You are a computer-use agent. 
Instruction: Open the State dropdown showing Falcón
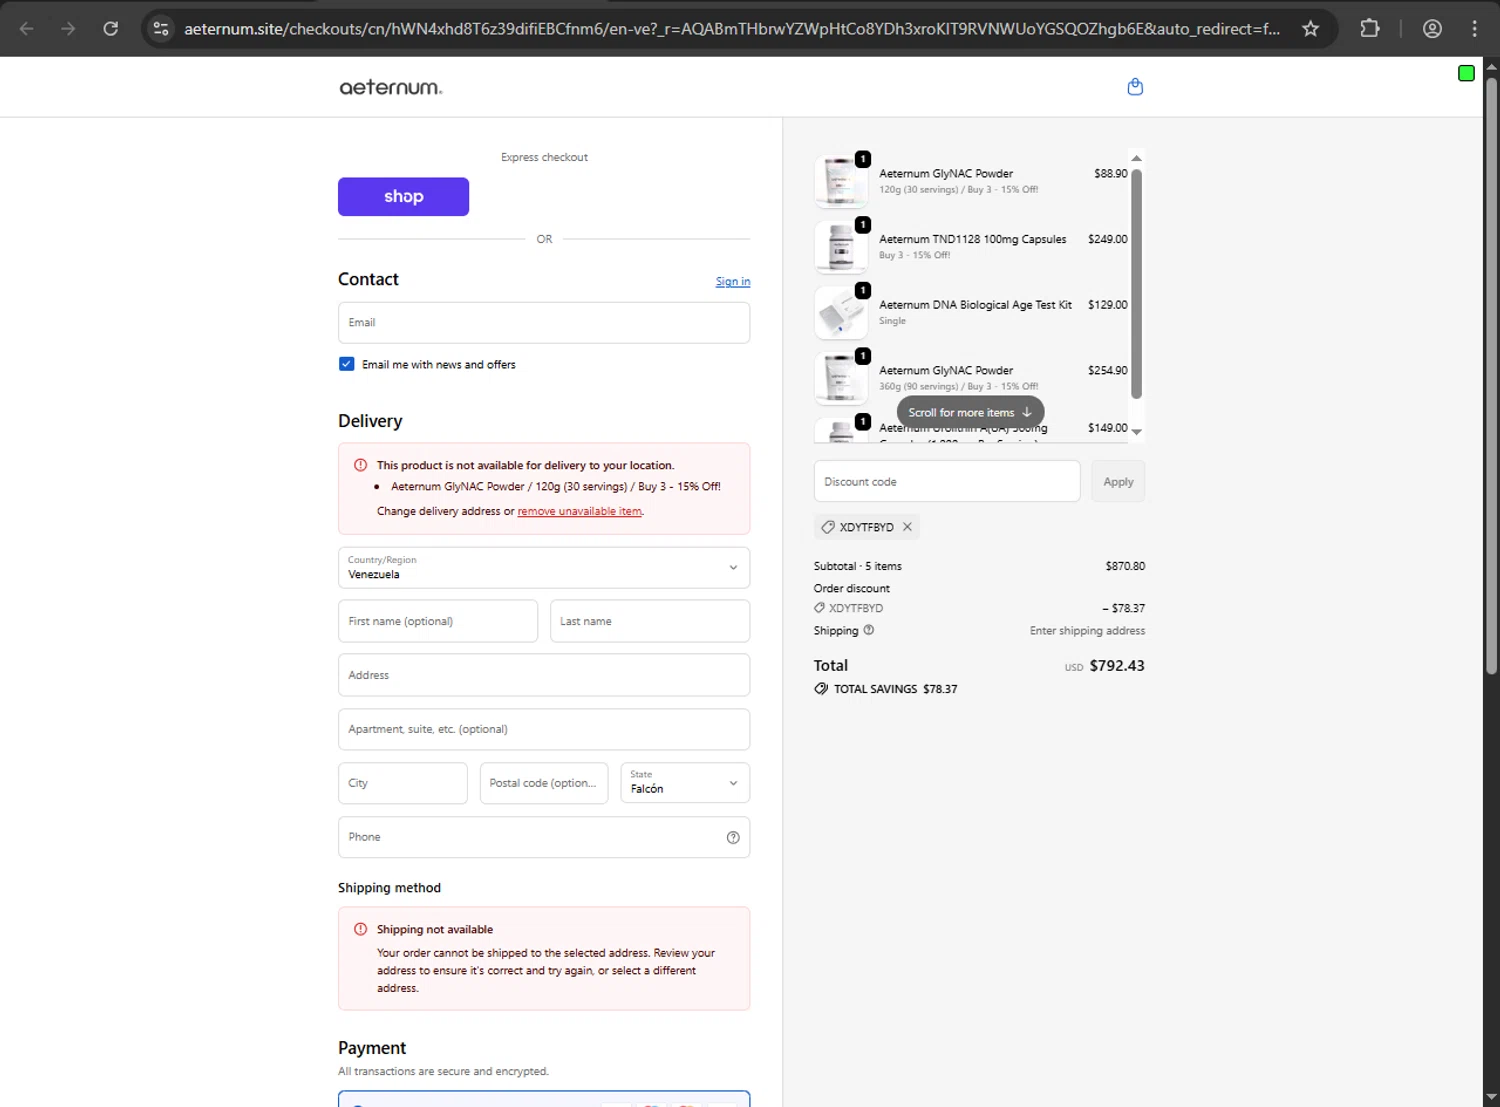(685, 783)
